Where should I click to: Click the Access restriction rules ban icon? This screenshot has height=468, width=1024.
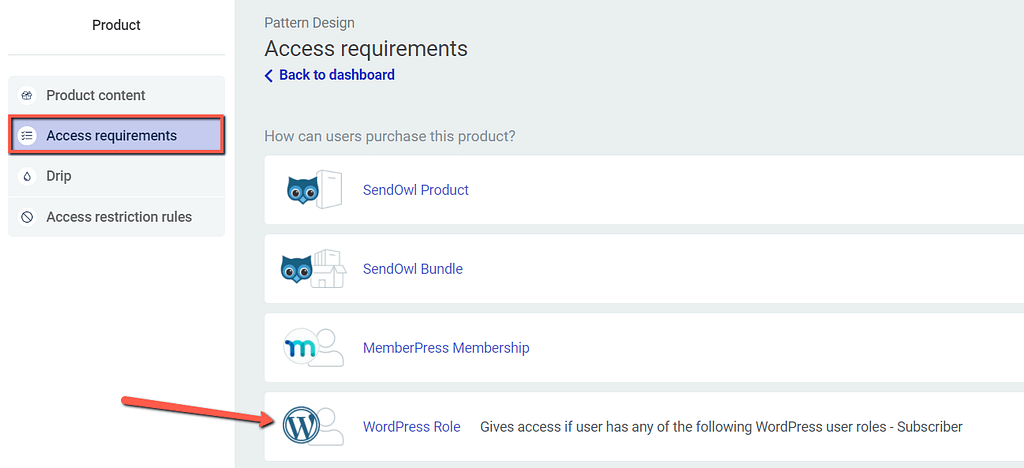click(x=27, y=217)
